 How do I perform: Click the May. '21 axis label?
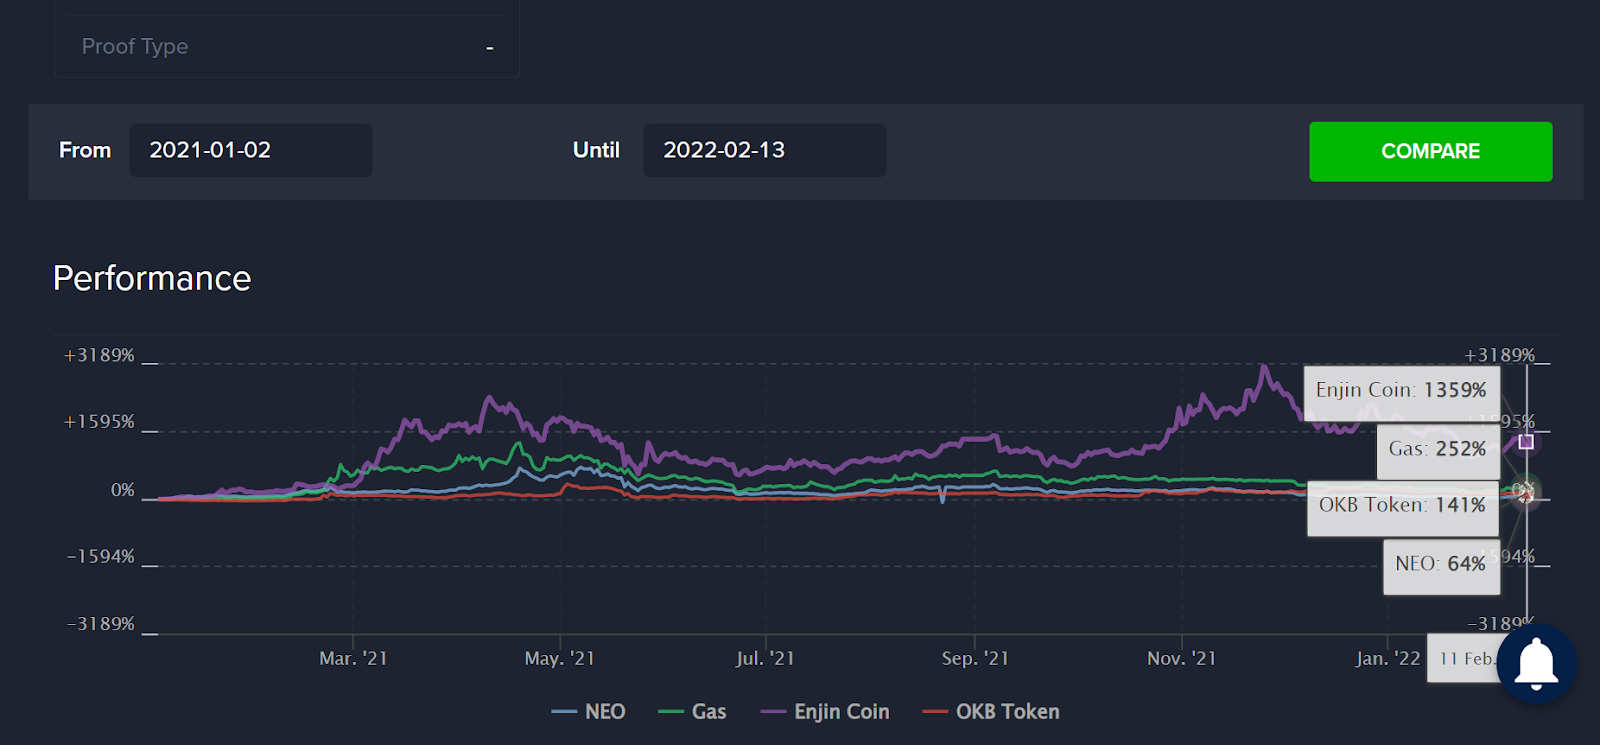[560, 659]
